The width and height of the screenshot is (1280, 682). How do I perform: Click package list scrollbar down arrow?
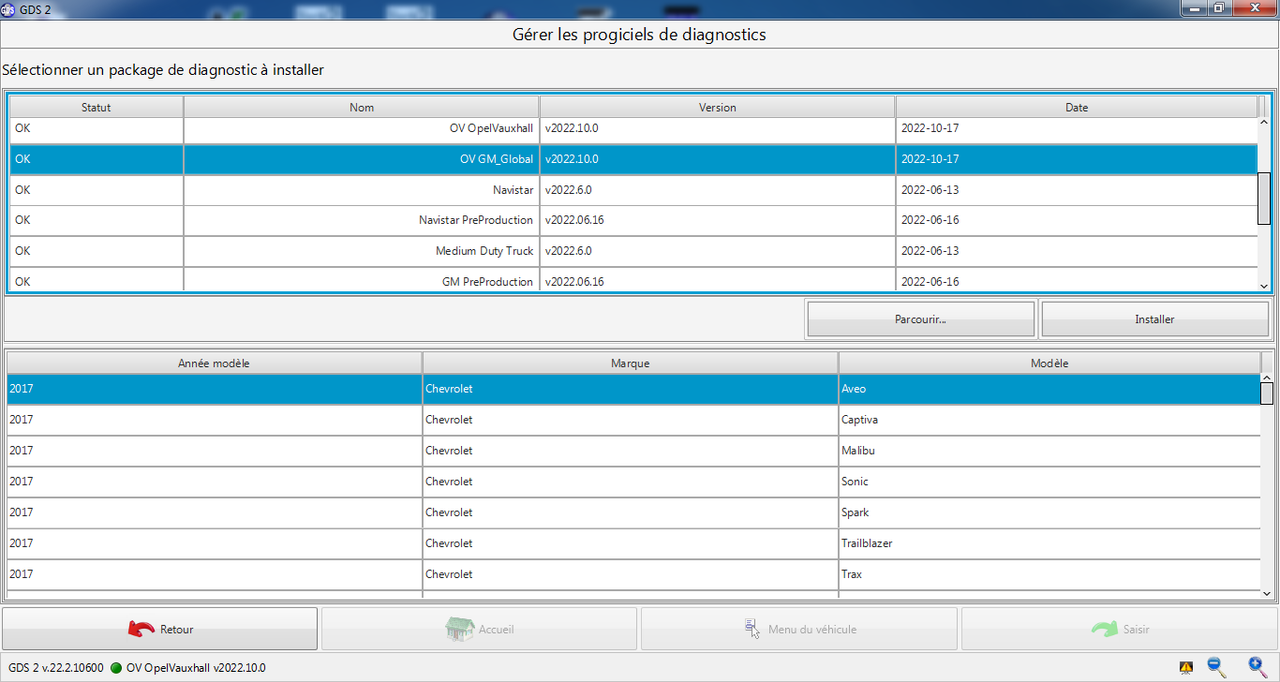(1264, 285)
